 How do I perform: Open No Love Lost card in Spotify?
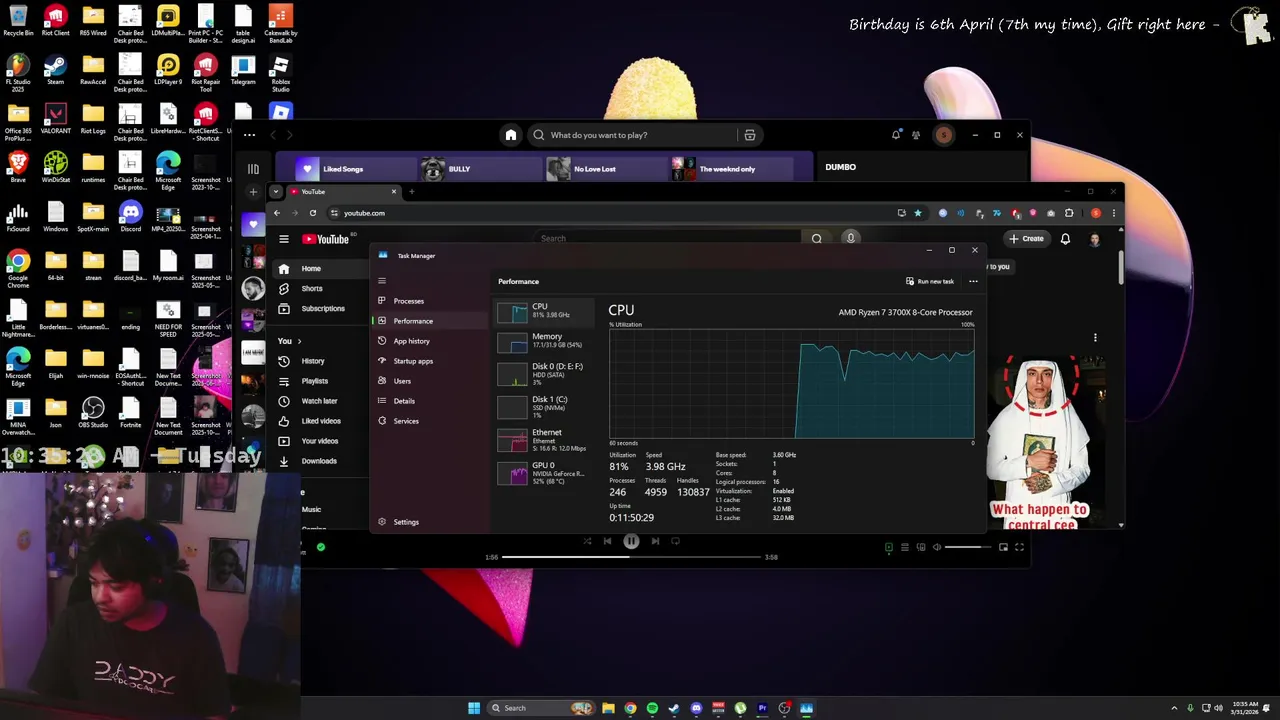605,169
